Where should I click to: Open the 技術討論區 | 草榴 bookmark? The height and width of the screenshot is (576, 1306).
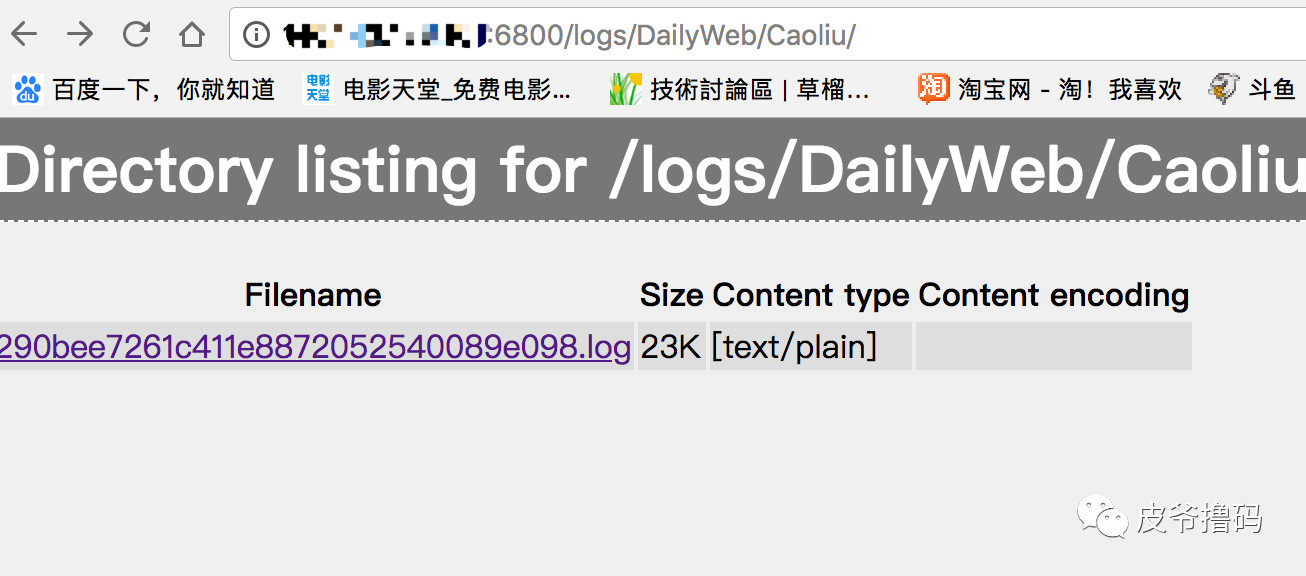click(x=760, y=90)
